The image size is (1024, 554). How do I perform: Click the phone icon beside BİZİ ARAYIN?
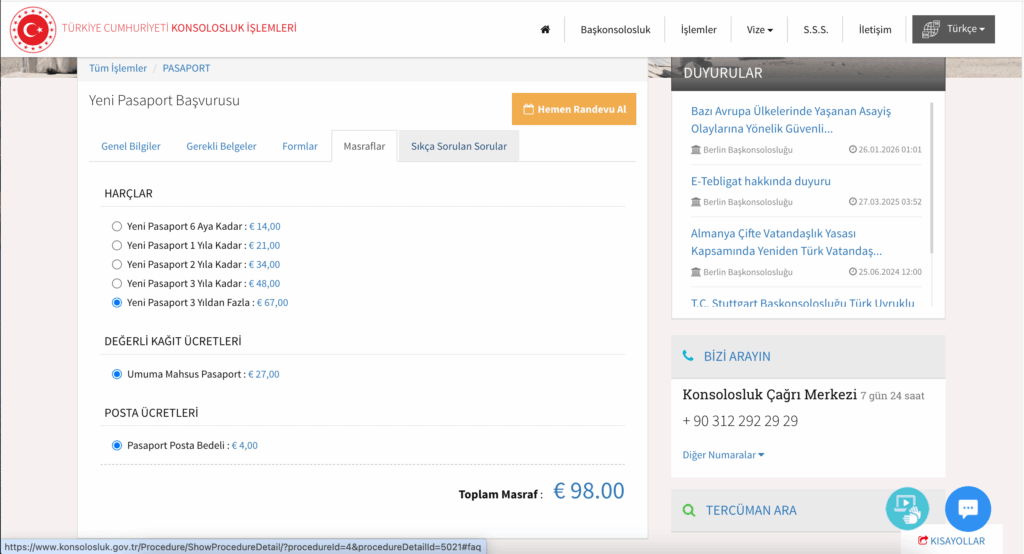pos(688,356)
